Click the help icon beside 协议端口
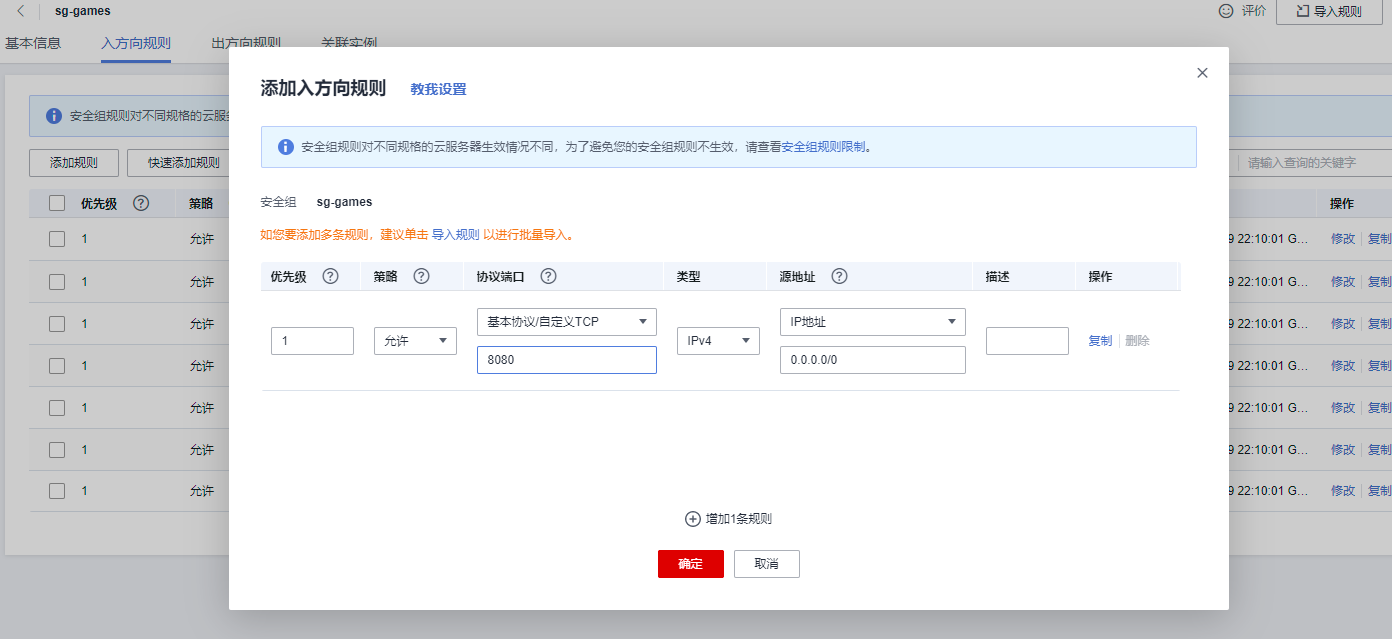The width and height of the screenshot is (1392, 639). (548, 277)
